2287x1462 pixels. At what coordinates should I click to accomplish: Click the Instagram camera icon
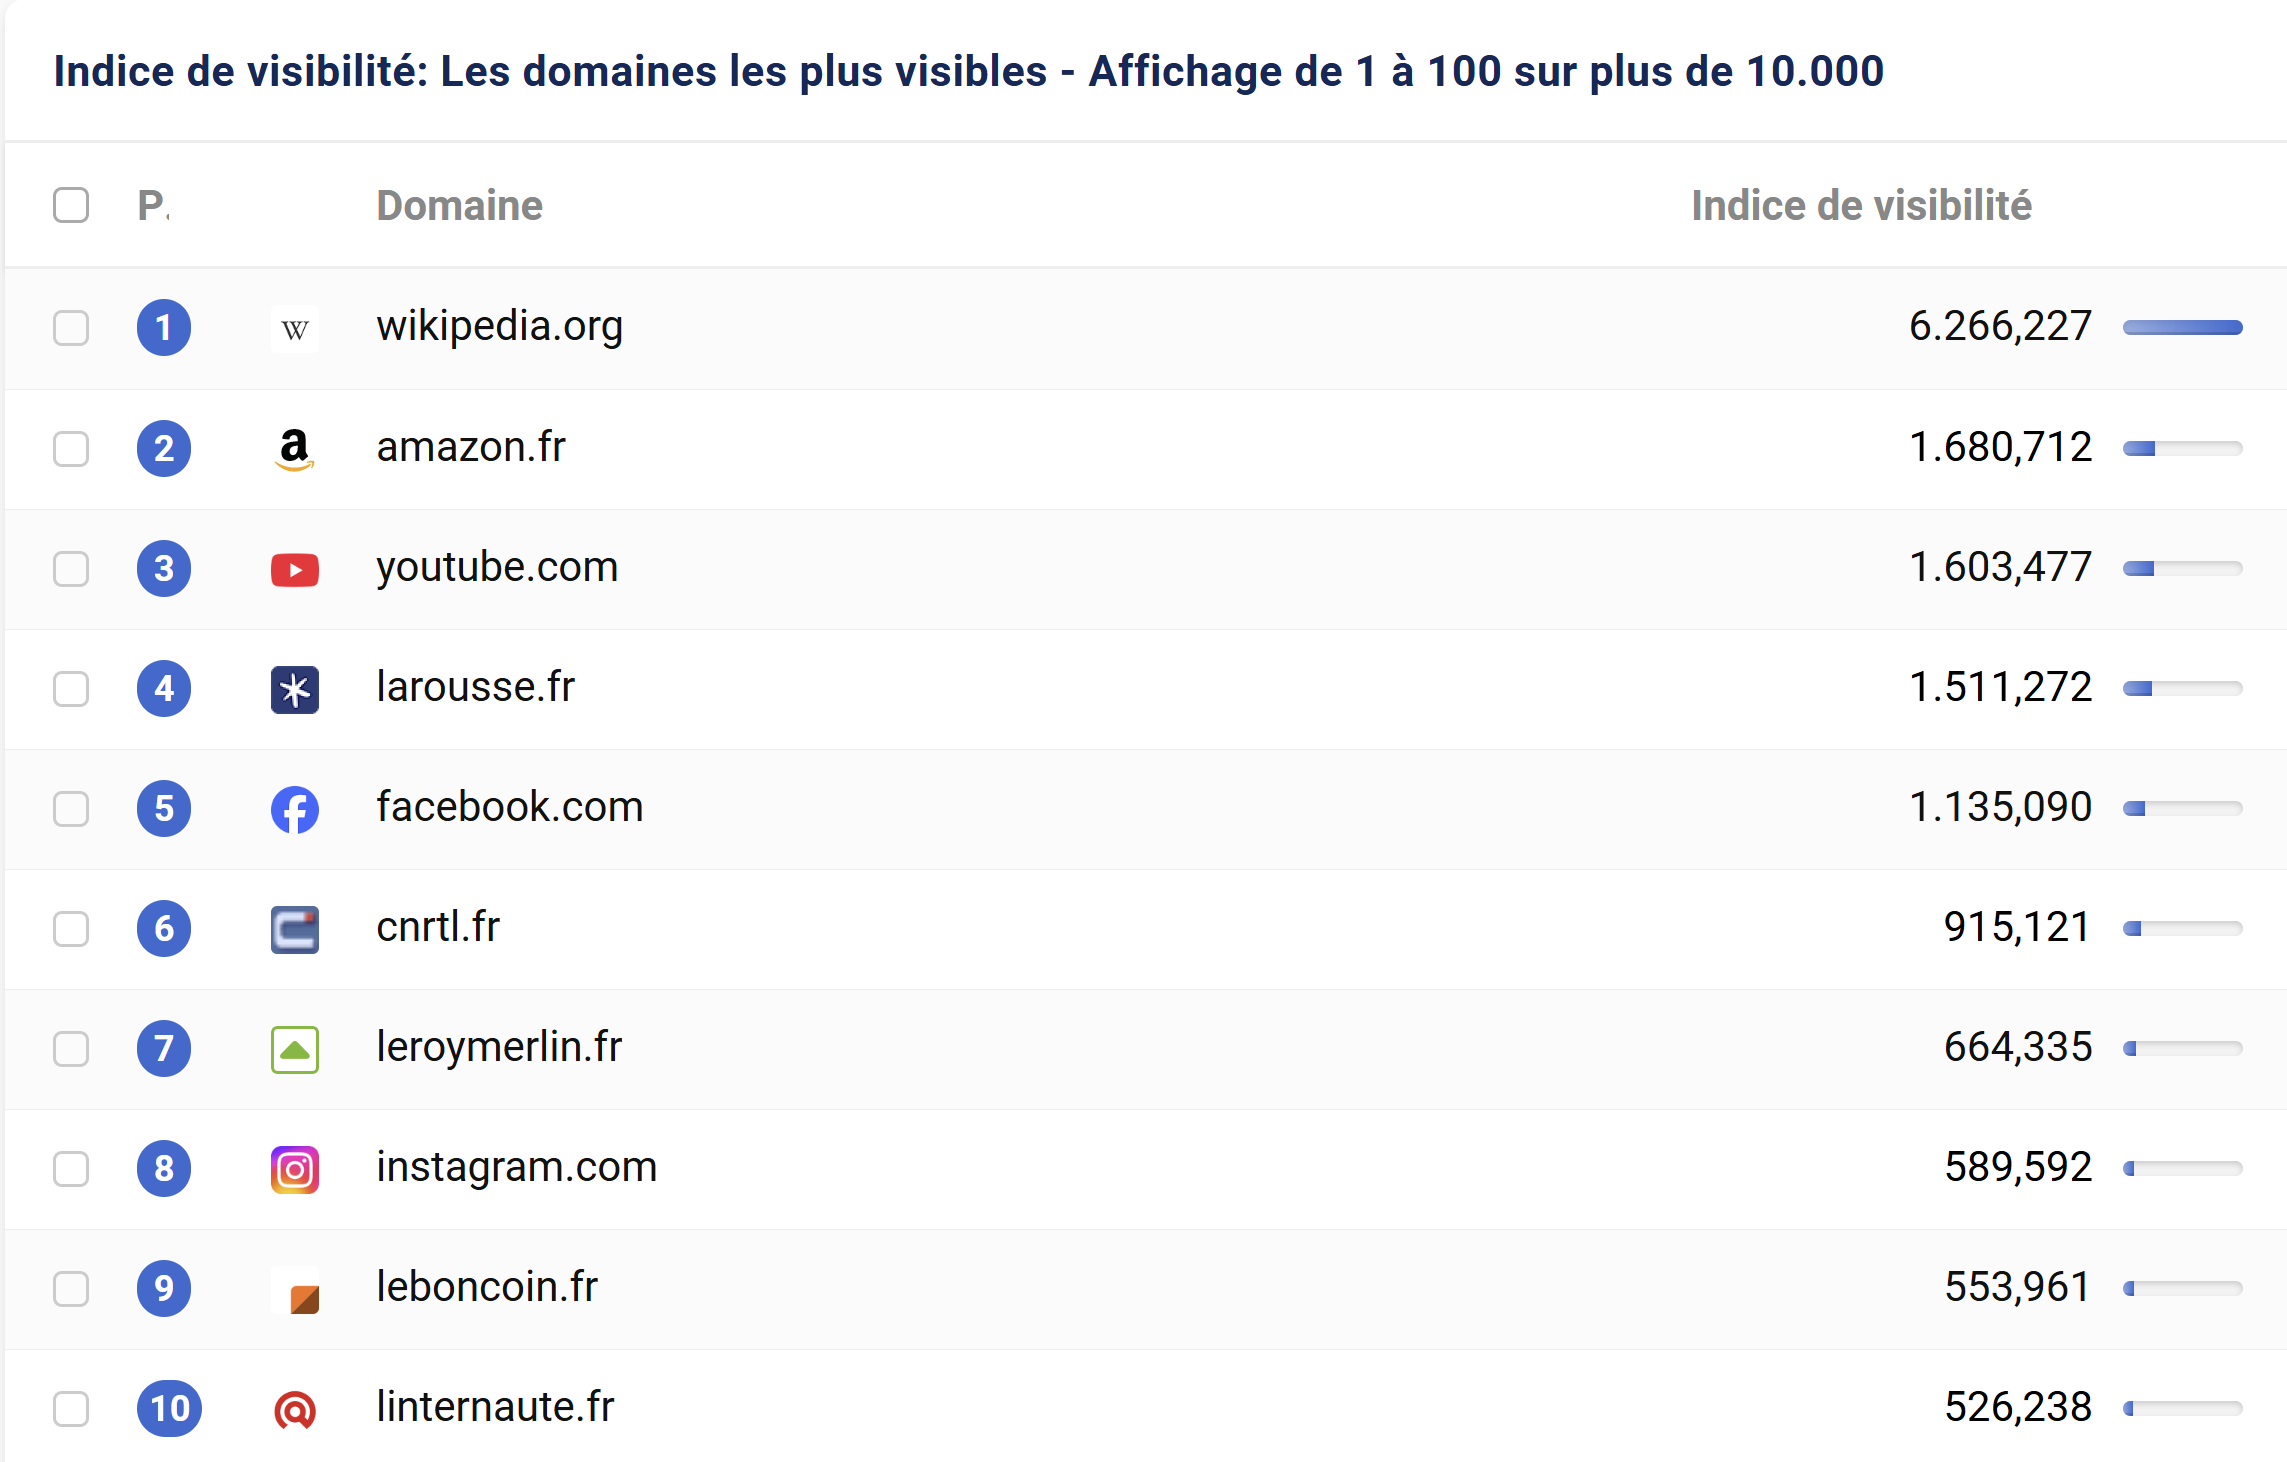(x=294, y=1169)
